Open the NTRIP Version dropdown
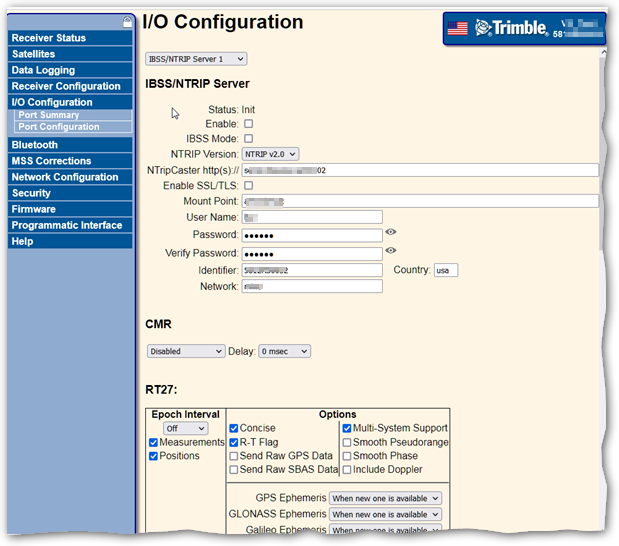This screenshot has height=546, width=619. coord(271,155)
